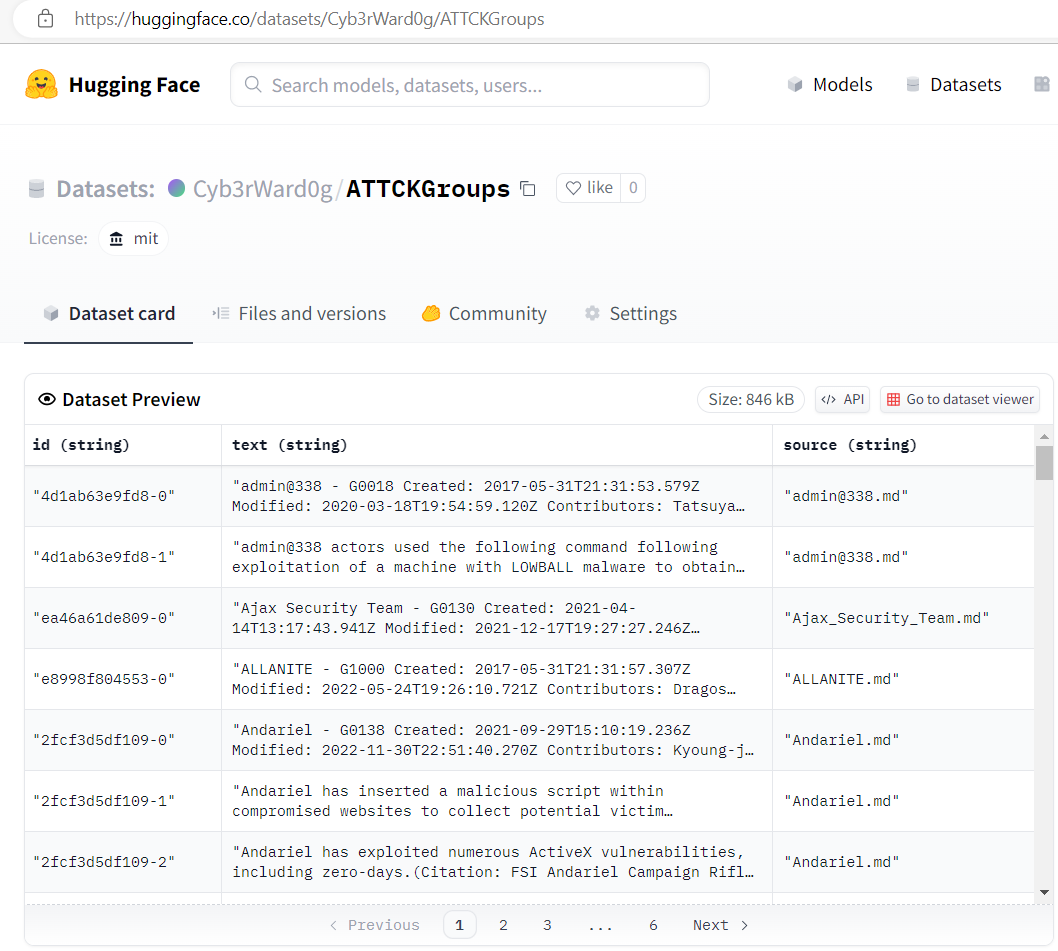The width and height of the screenshot is (1058, 951).
Task: Go to page 2 of preview
Action: [503, 925]
